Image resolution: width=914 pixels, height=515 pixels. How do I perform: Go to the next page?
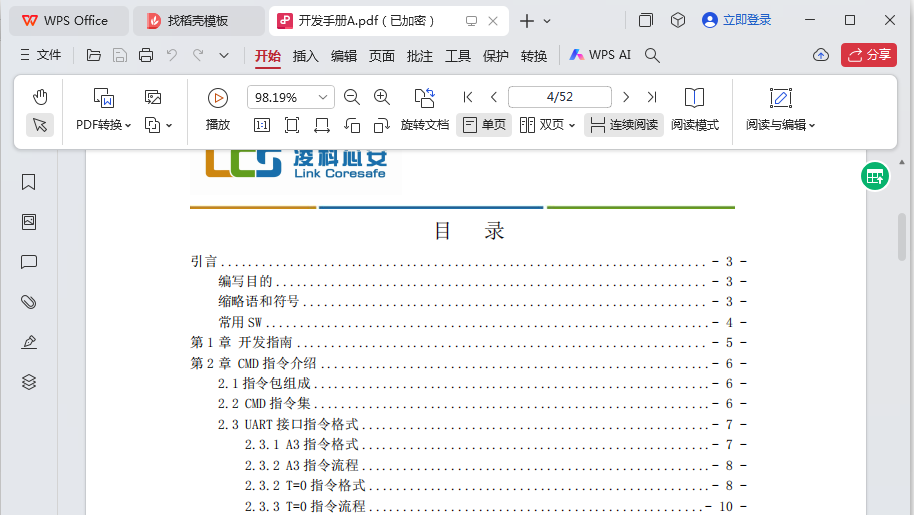(x=626, y=97)
